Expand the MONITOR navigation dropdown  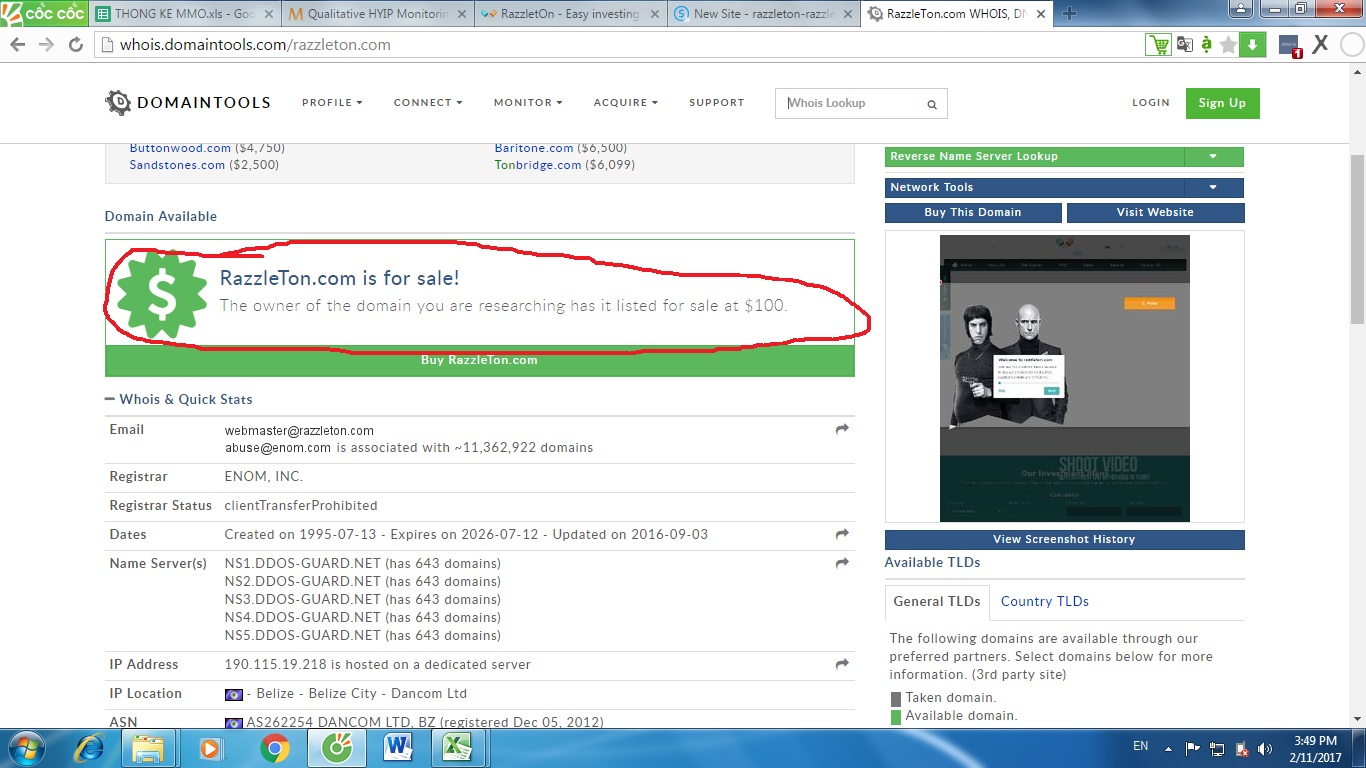528,103
